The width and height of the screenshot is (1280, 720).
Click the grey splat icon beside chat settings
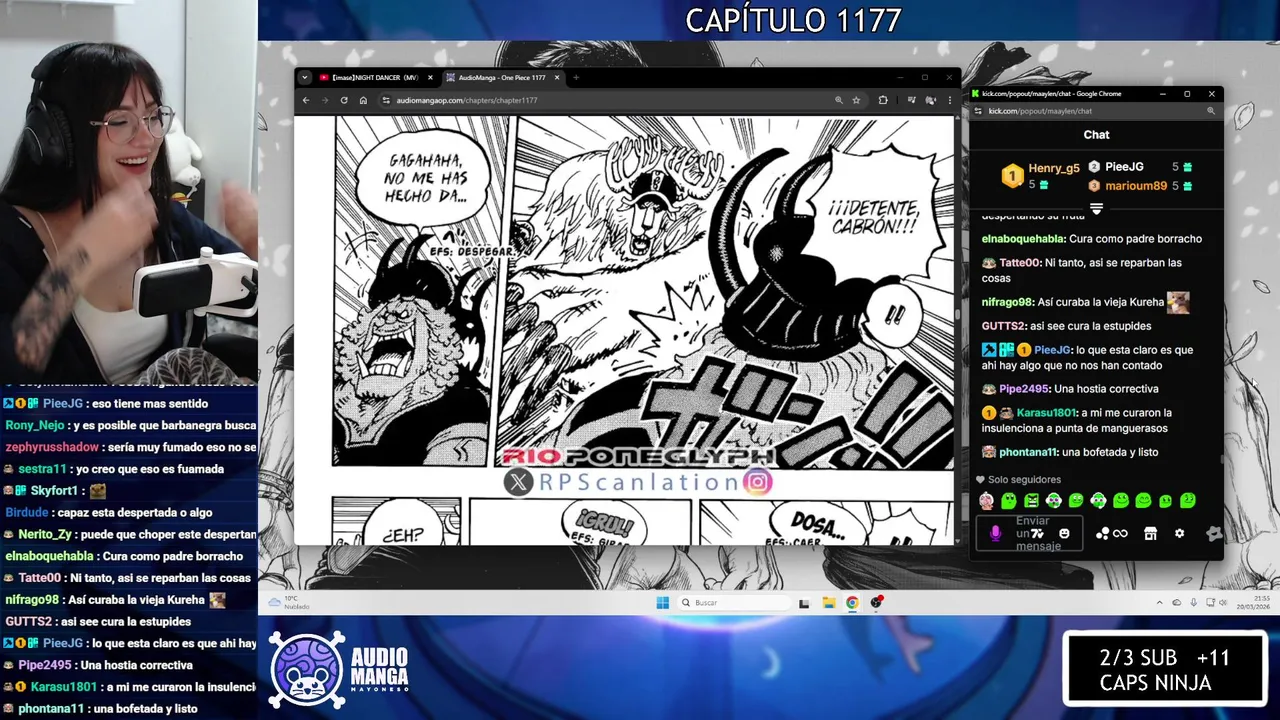coord(1213,534)
